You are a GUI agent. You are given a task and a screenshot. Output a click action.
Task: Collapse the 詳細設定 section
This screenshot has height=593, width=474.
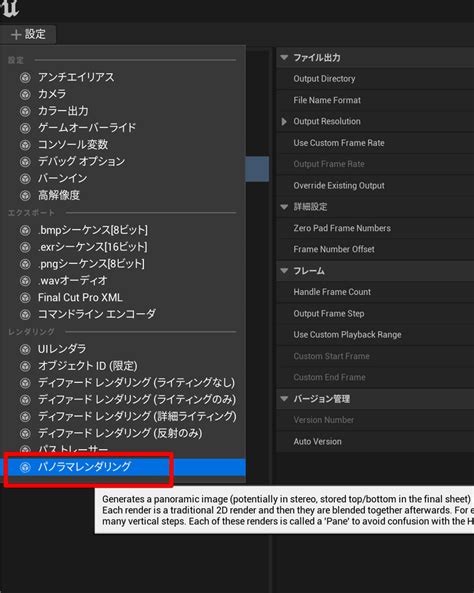284,207
